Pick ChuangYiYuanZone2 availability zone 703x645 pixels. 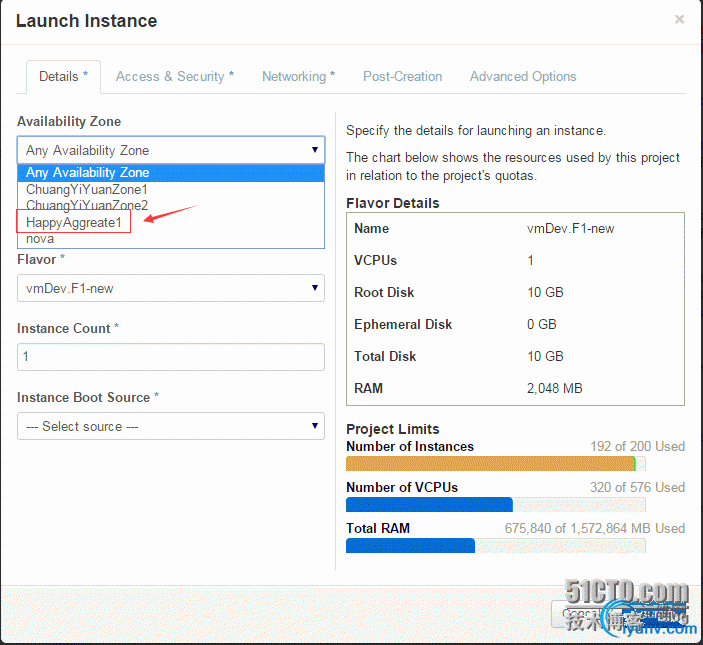(x=87, y=205)
